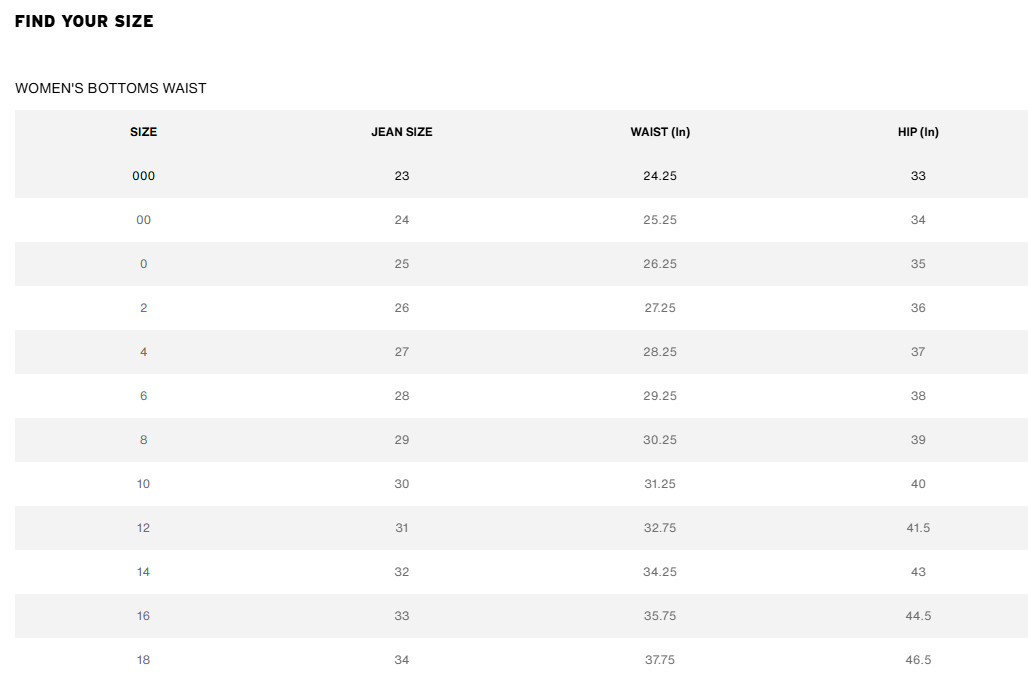Image resolution: width=1028 pixels, height=696 pixels.
Task: Click the 37.75 waist measurement cell
Action: [x=660, y=660]
